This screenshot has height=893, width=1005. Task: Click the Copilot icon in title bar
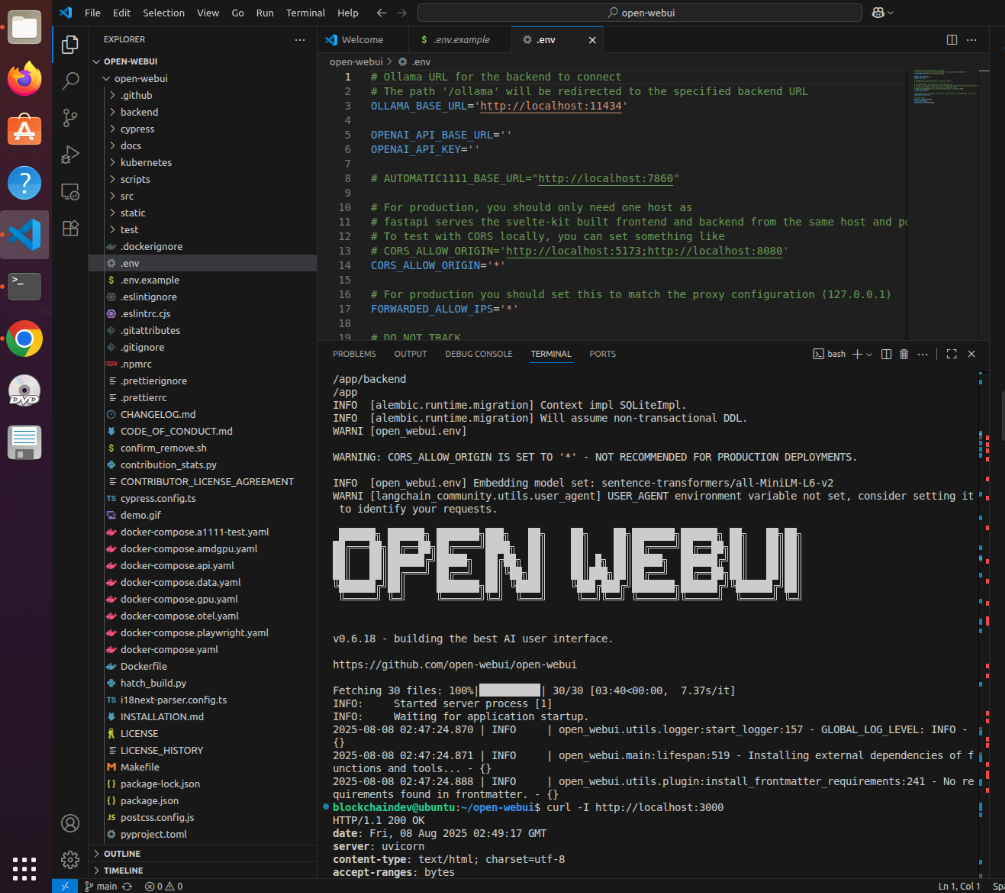(878, 13)
